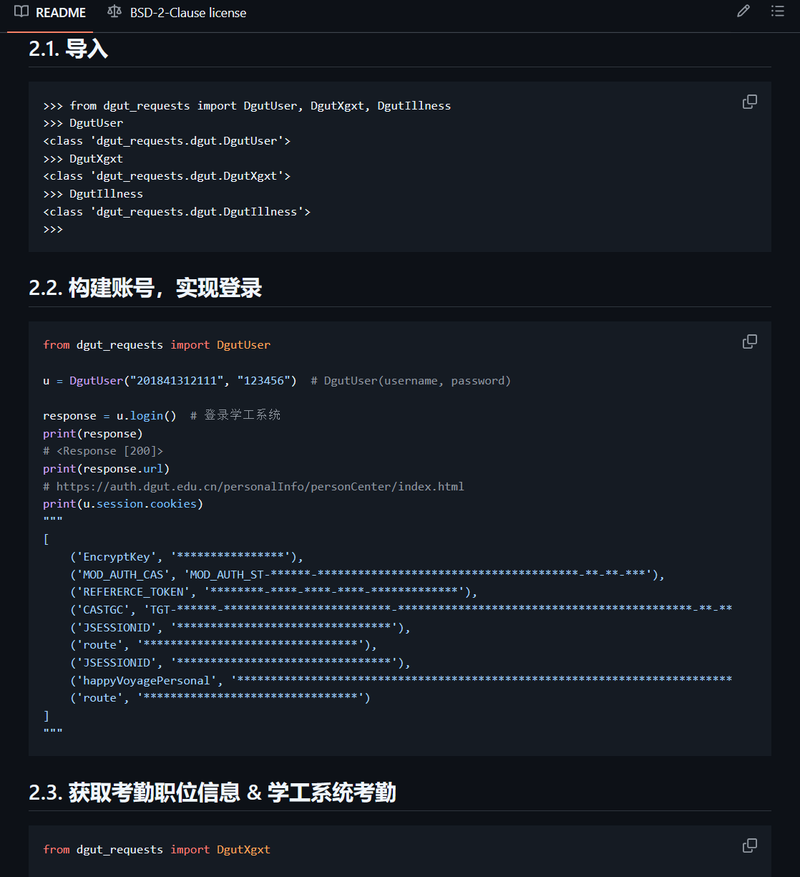Click the auth.dgut.edu.cn URL comment

click(253, 487)
